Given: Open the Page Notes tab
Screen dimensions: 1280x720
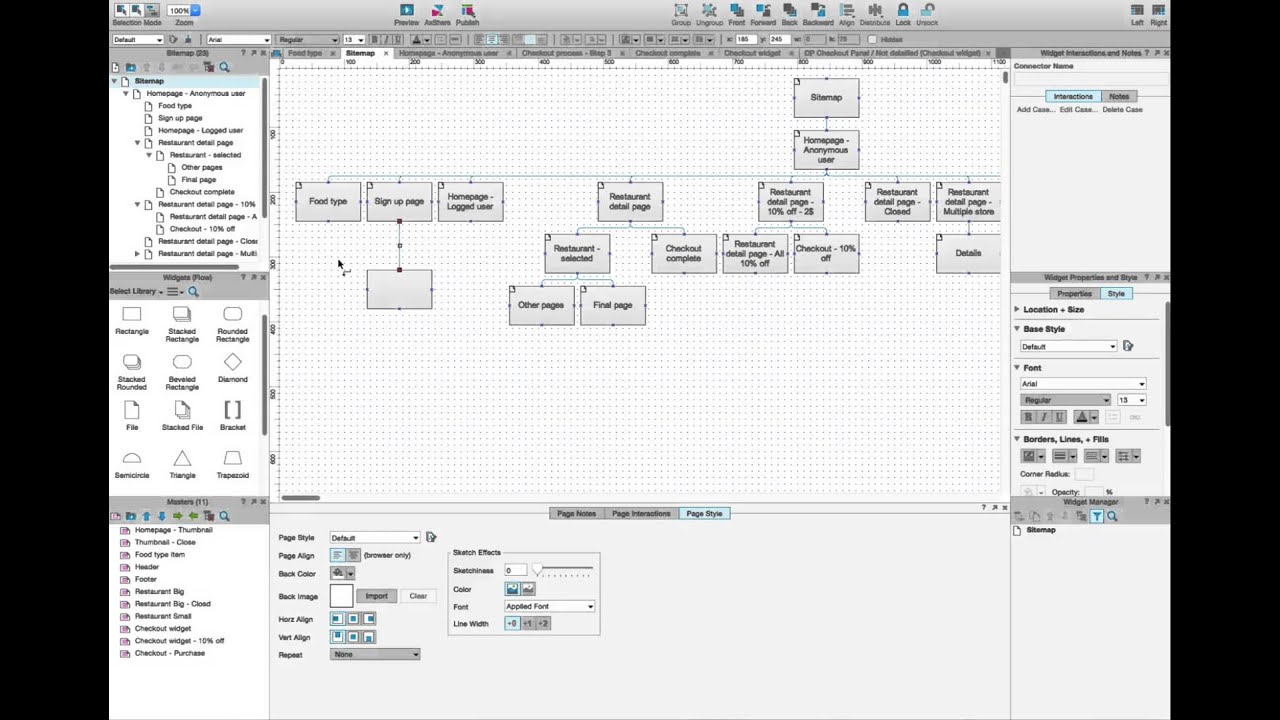Looking at the screenshot, I should (x=576, y=513).
